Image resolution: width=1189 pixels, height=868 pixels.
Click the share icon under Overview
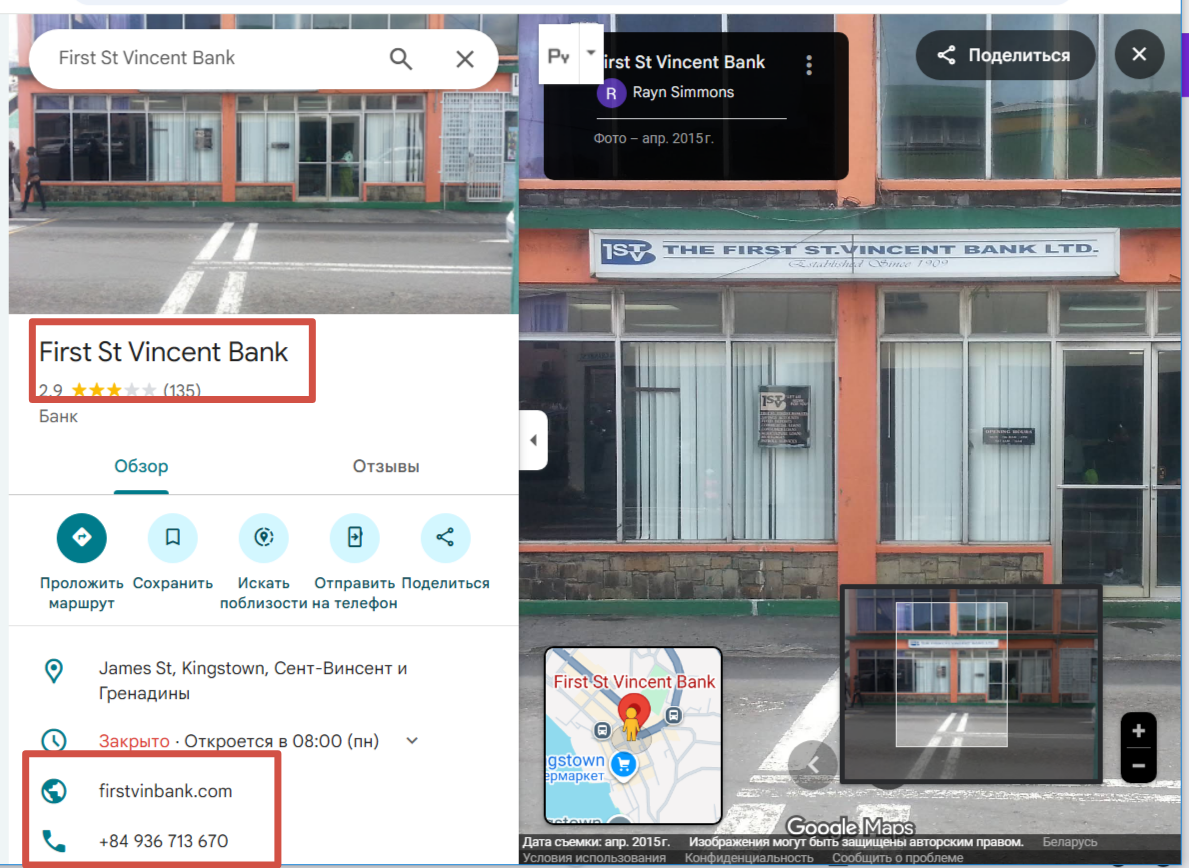pos(445,538)
